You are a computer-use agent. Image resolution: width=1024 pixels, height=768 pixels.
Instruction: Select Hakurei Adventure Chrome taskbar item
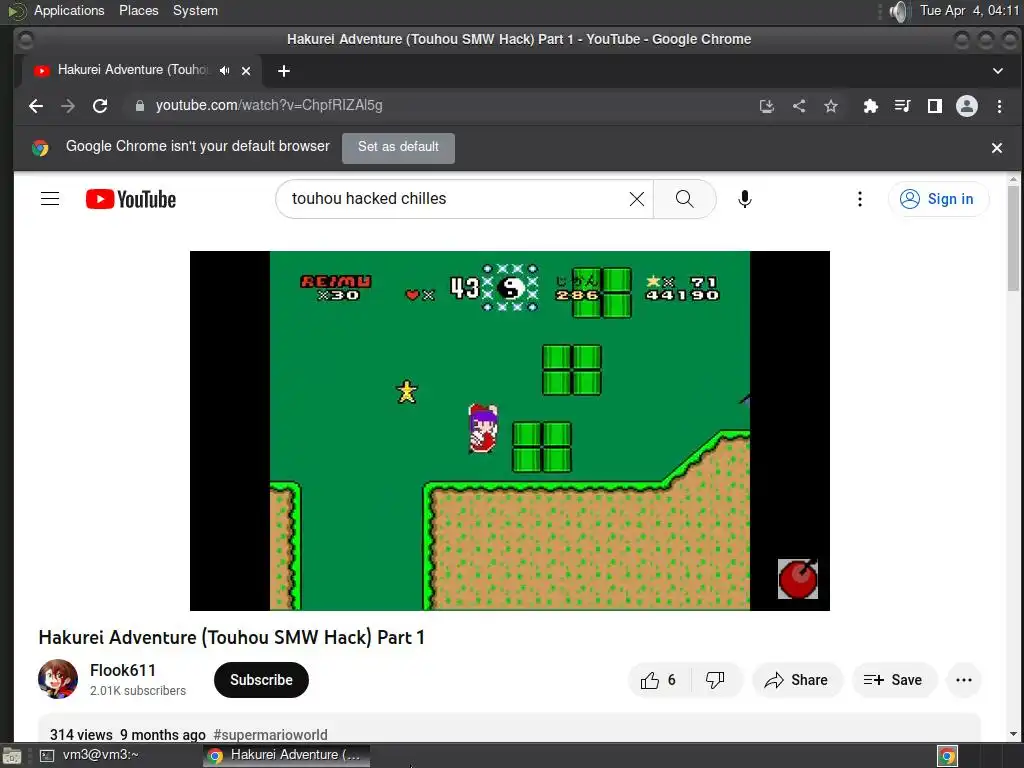[x=286, y=755]
